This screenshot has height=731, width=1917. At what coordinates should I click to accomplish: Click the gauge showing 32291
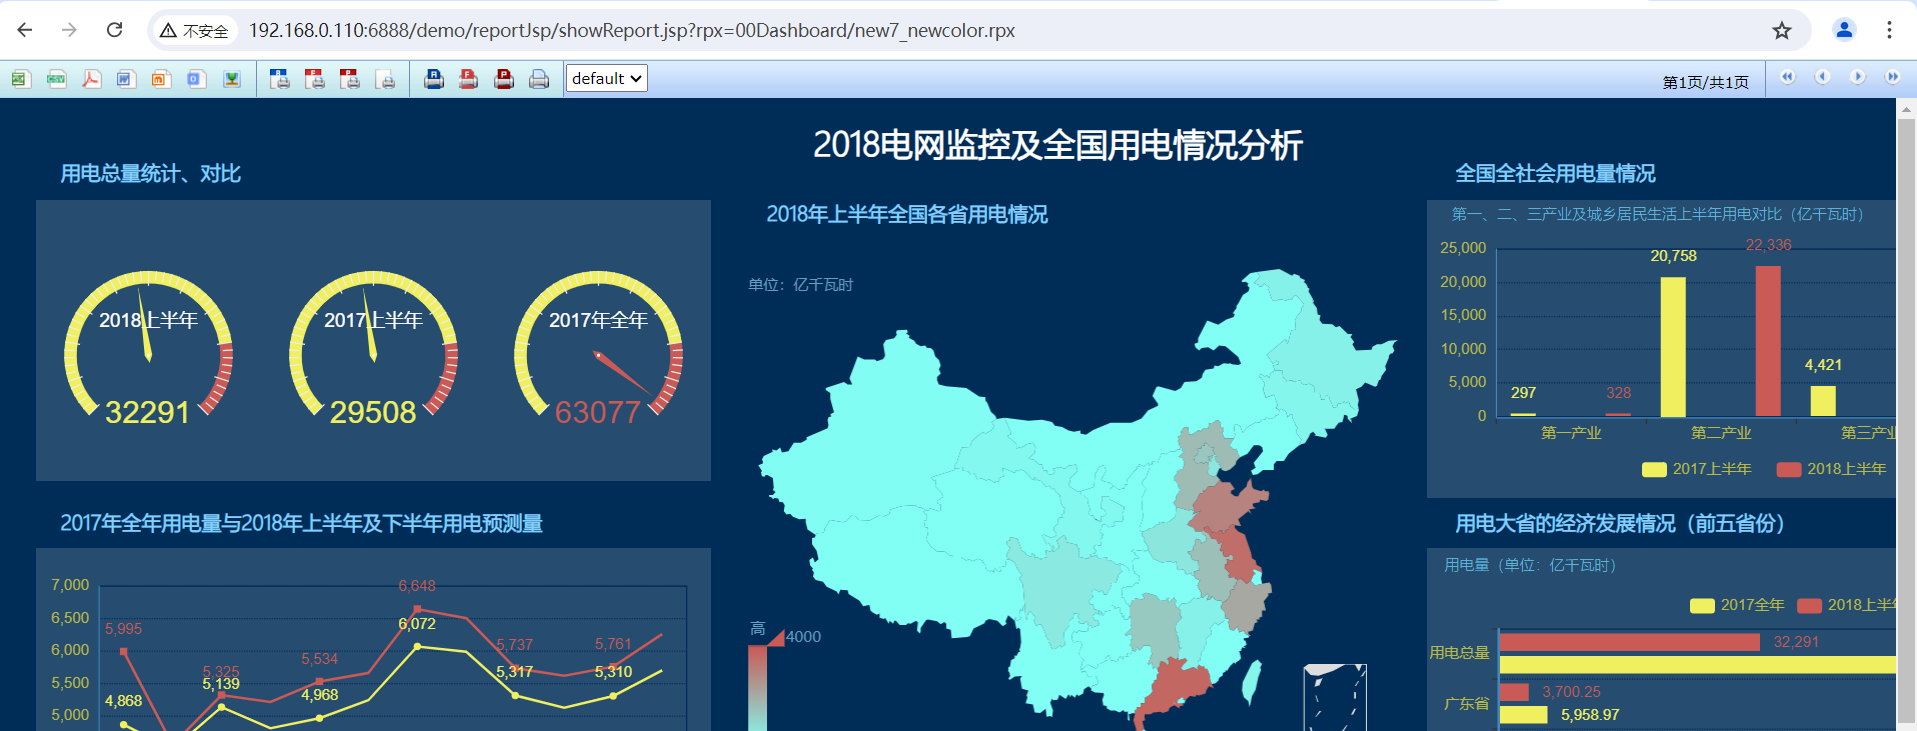148,347
